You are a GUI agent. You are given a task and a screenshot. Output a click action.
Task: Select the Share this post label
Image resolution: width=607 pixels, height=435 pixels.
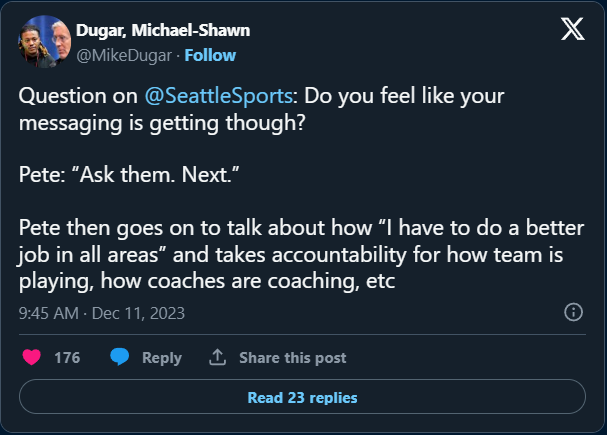[x=292, y=357]
